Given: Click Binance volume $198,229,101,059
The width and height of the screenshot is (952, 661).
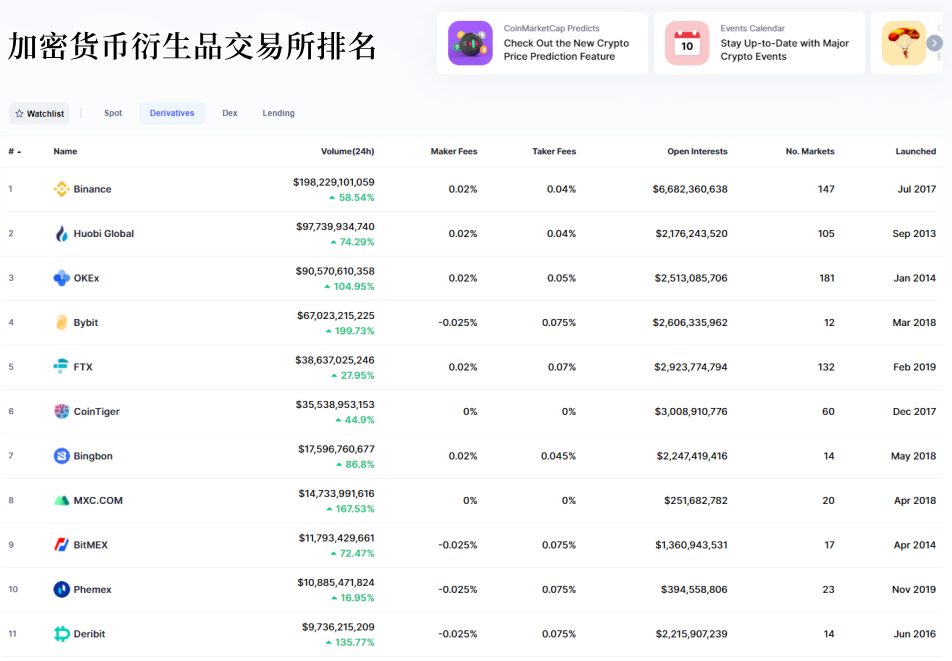Looking at the screenshot, I should tap(333, 182).
